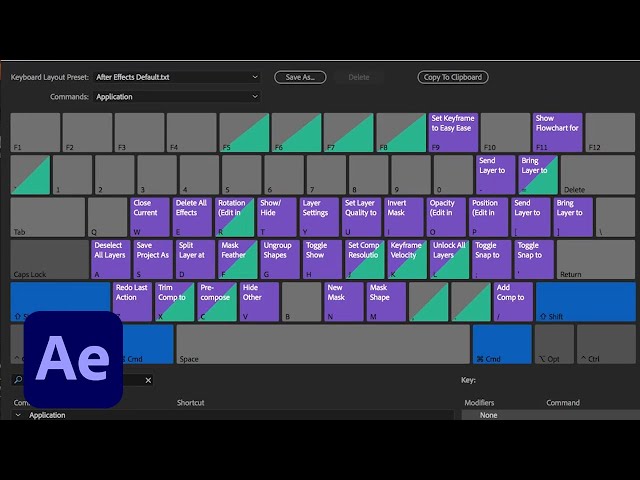The image size is (640, 480).
Task: Select the F7 key
Action: coord(349,133)
